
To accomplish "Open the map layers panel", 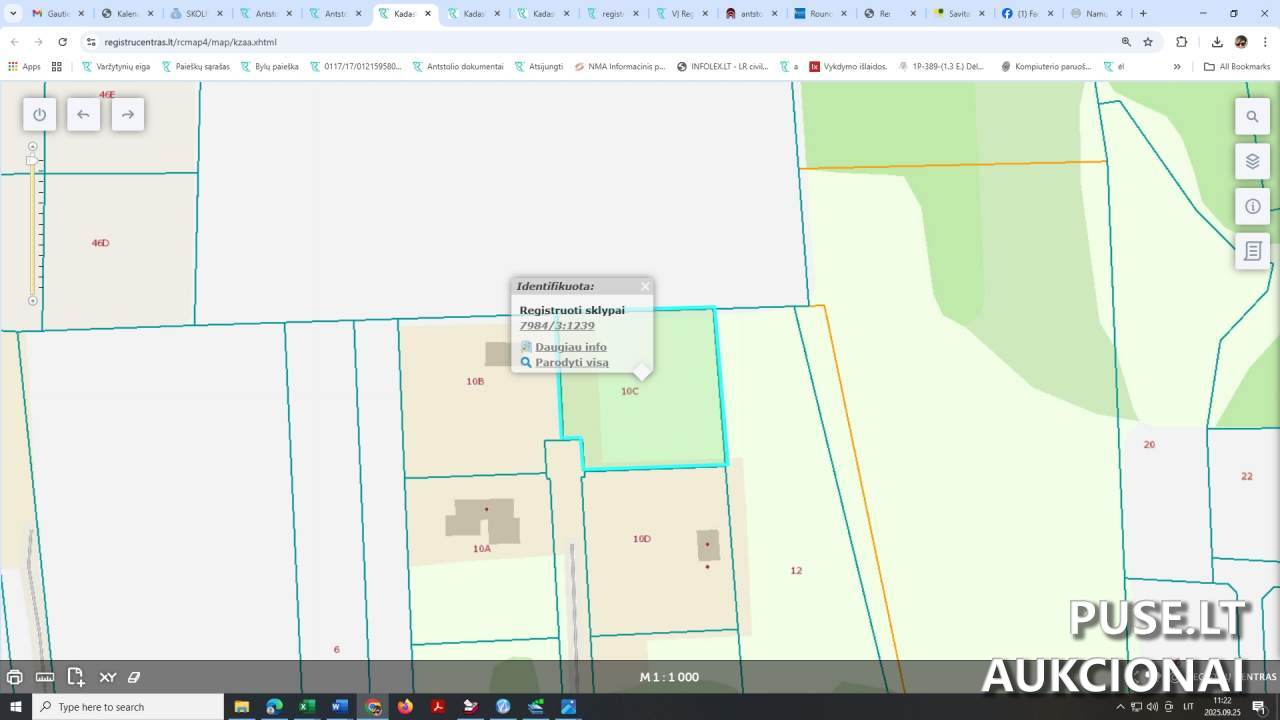I will tap(1252, 161).
